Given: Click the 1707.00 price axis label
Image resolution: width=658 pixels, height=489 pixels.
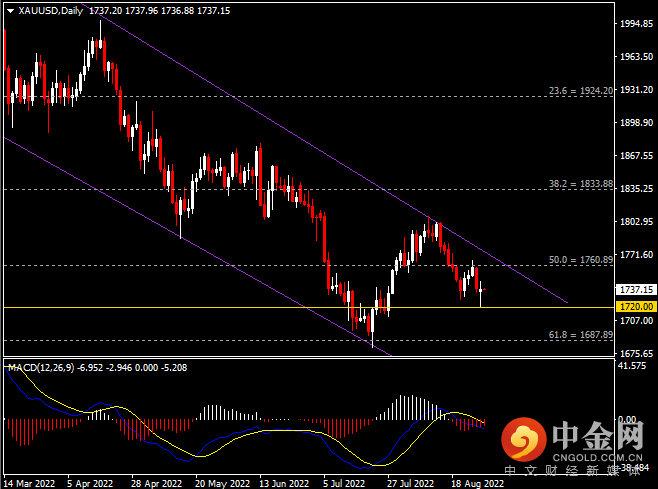Looking at the screenshot, I should pyautogui.click(x=637, y=321).
